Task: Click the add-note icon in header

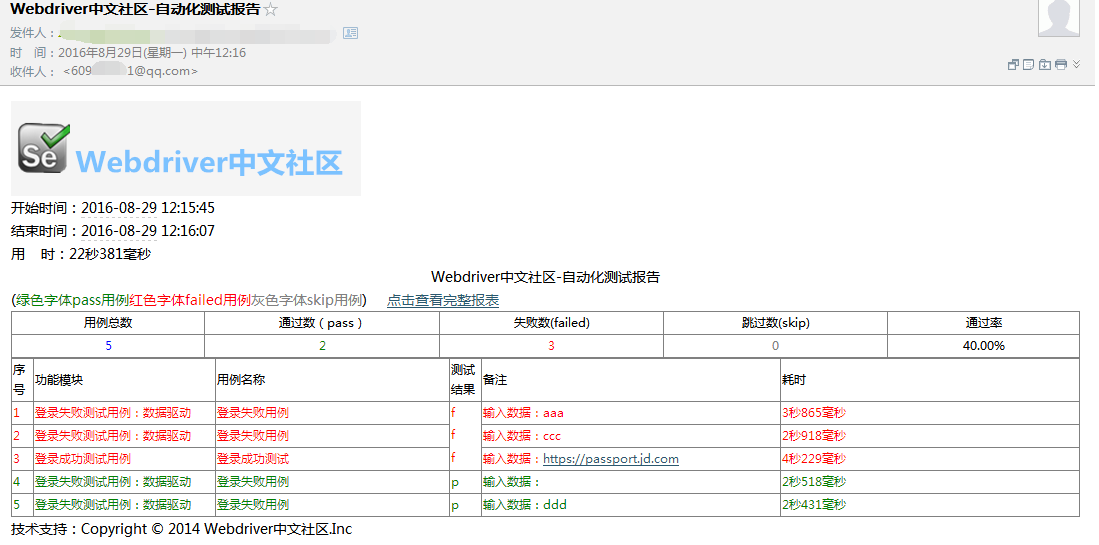Action: [x=1028, y=64]
